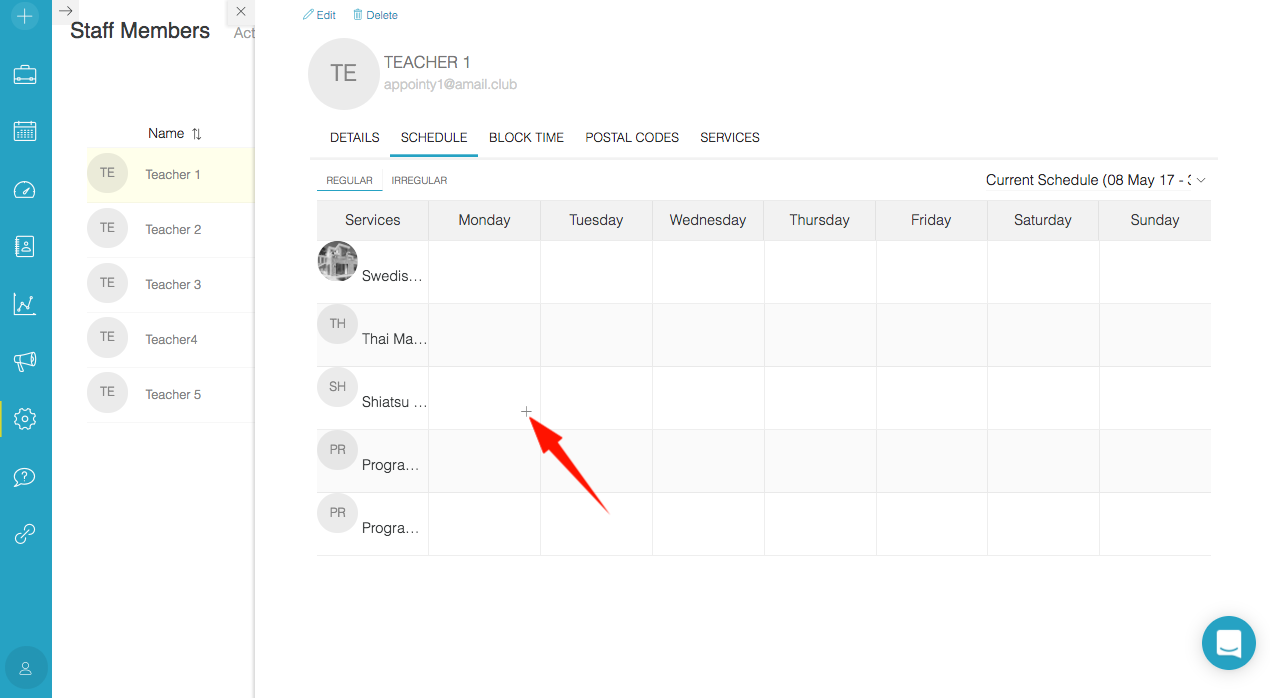Click the Shiatsu service name
Screen dimensions: 1270x698
click(394, 402)
